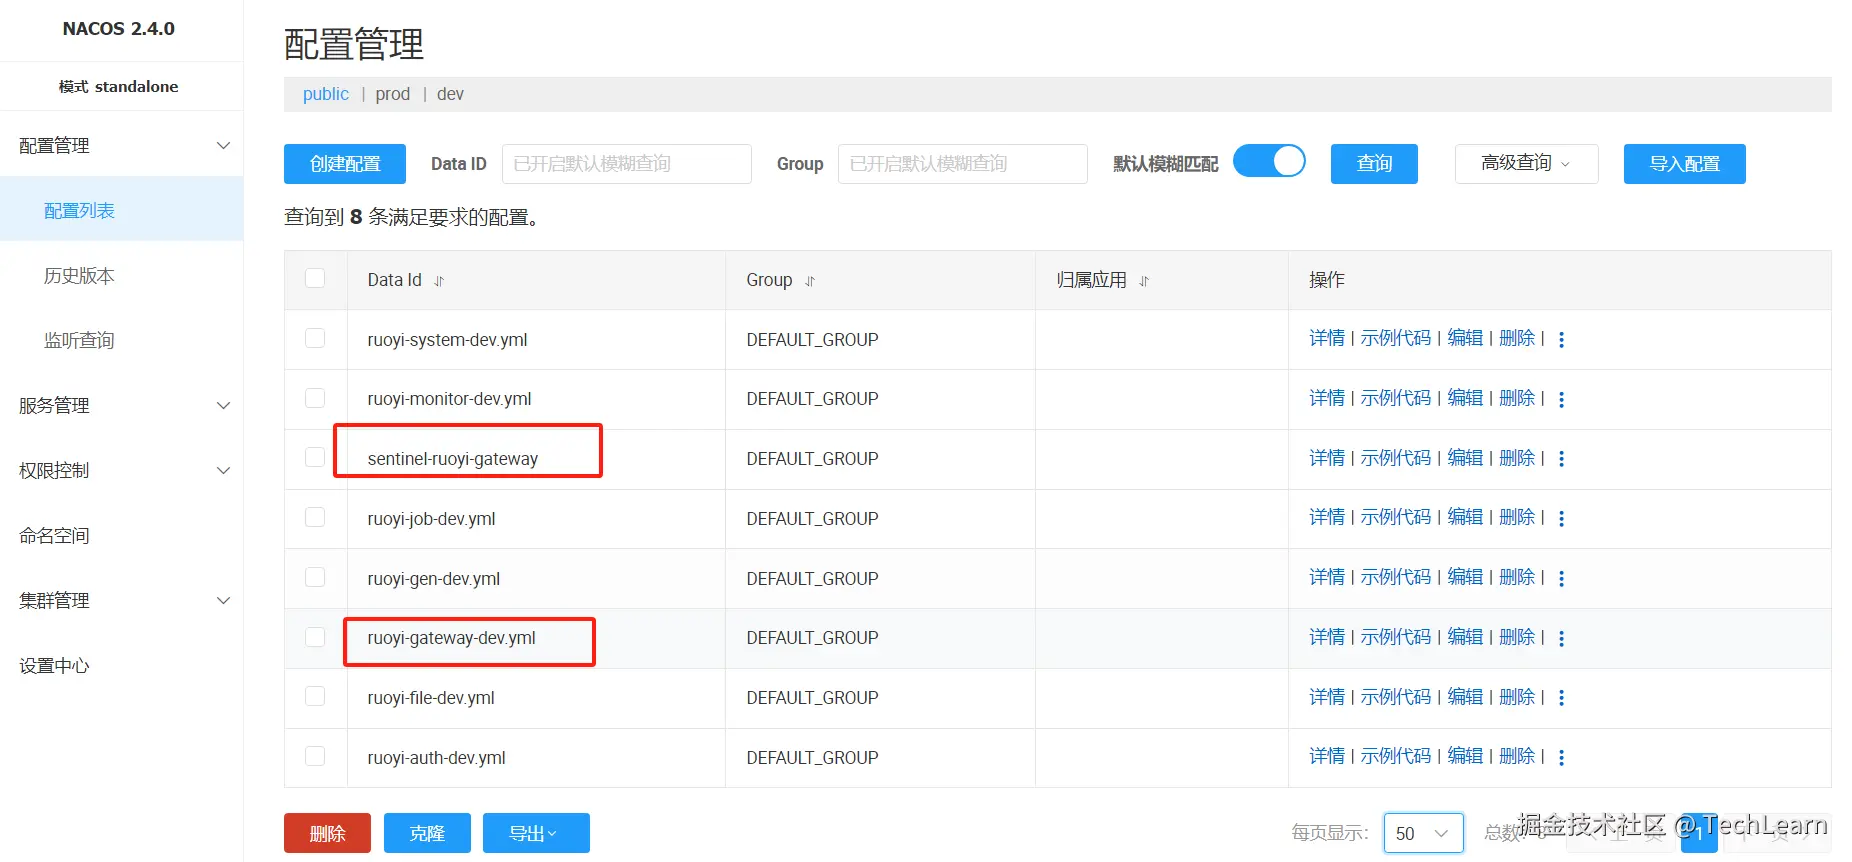The height and width of the screenshot is (862, 1852).
Task: Open more actions for ruoyi-gen-dev.yml
Action: pyautogui.click(x=1561, y=578)
